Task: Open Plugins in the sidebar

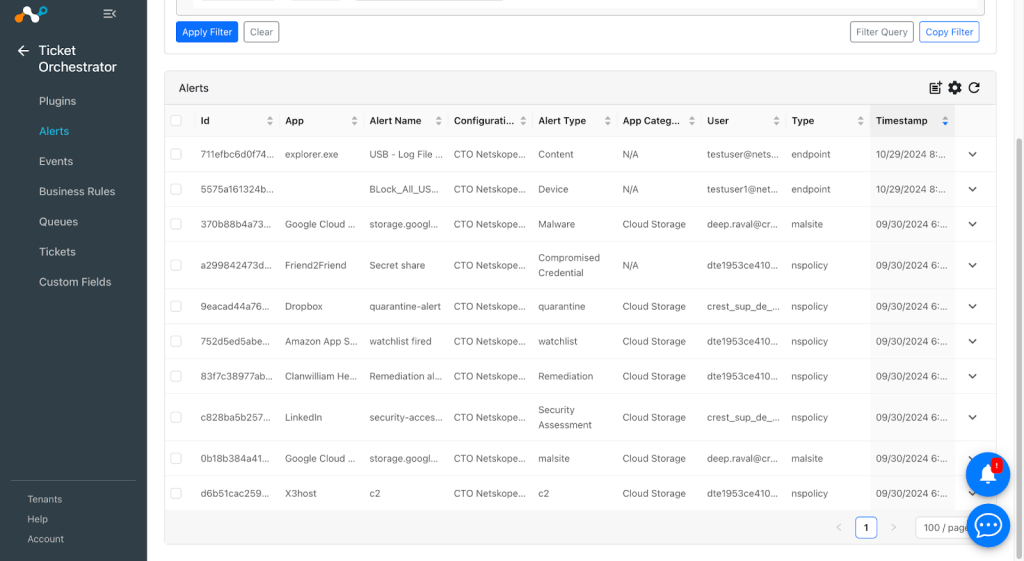Action: coord(57,101)
